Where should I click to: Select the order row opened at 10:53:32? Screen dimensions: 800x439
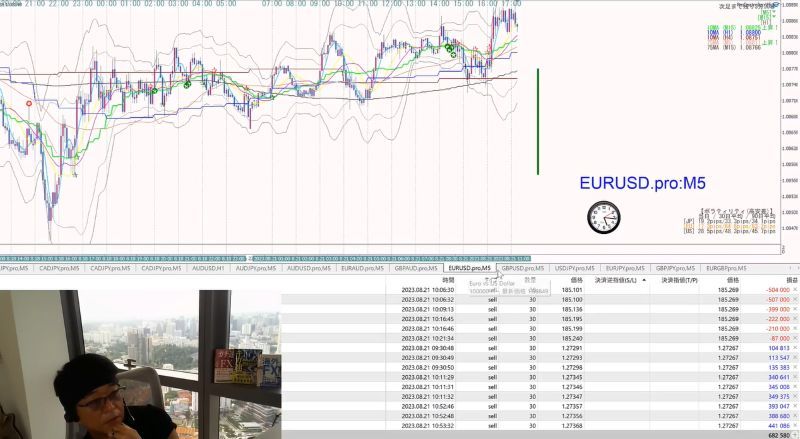tap(540, 426)
